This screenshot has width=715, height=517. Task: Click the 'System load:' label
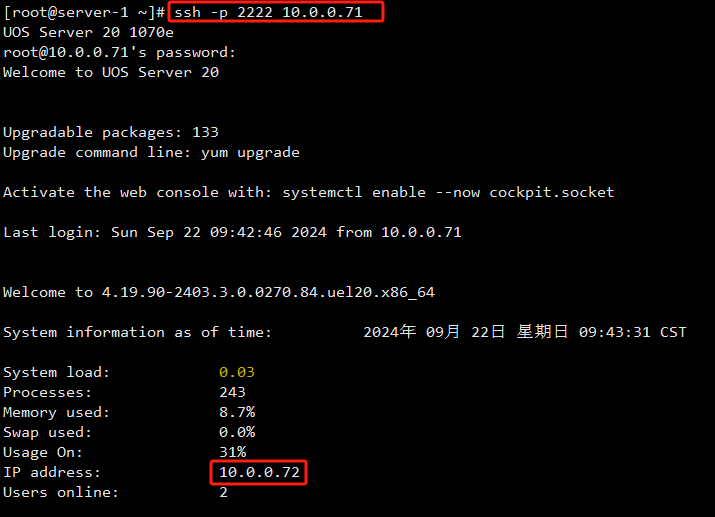[x=57, y=372]
